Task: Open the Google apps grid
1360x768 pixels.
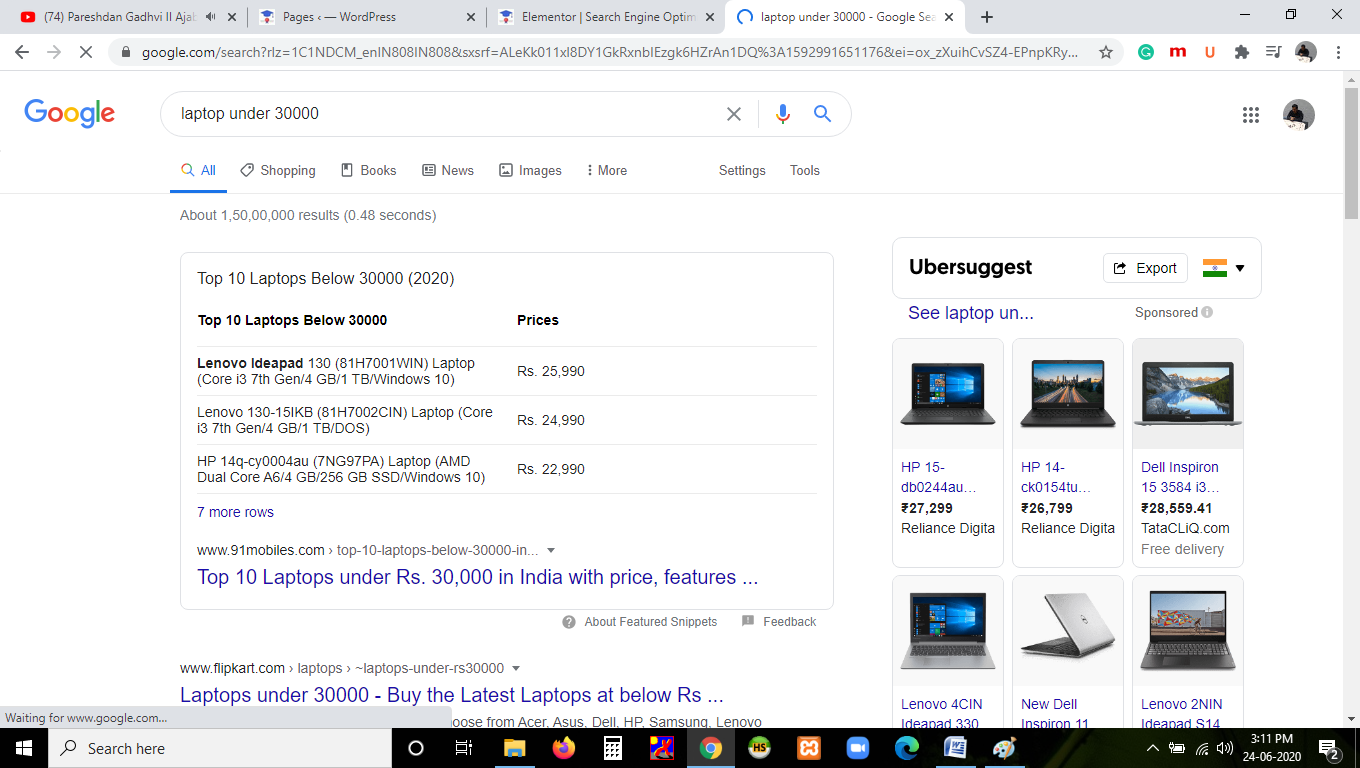Action: point(1251,115)
